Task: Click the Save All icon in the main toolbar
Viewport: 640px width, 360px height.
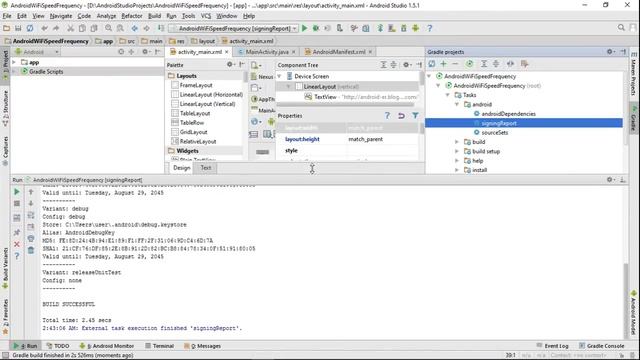Action: tap(18, 28)
